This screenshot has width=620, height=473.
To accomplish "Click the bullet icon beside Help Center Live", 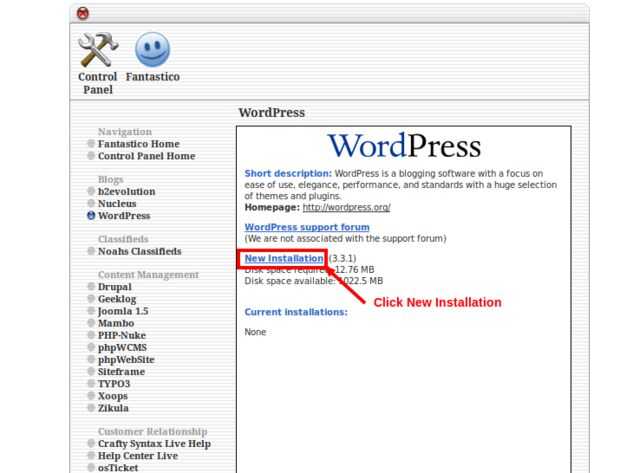I will [x=91, y=456].
